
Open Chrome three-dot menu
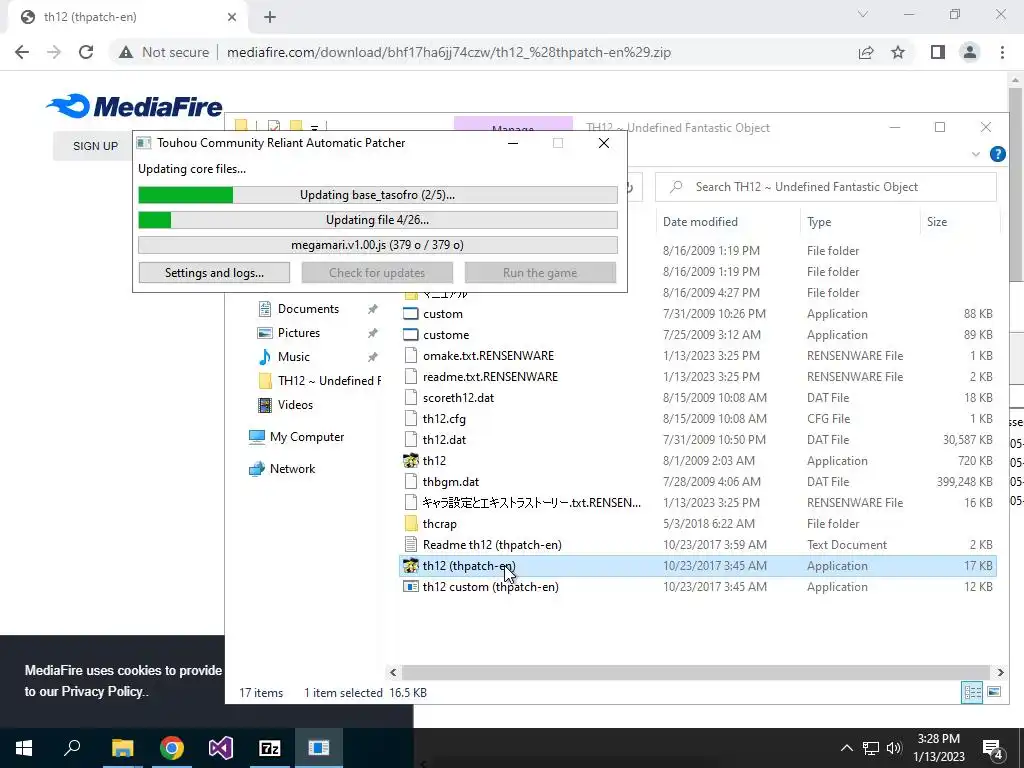coord(1002,52)
